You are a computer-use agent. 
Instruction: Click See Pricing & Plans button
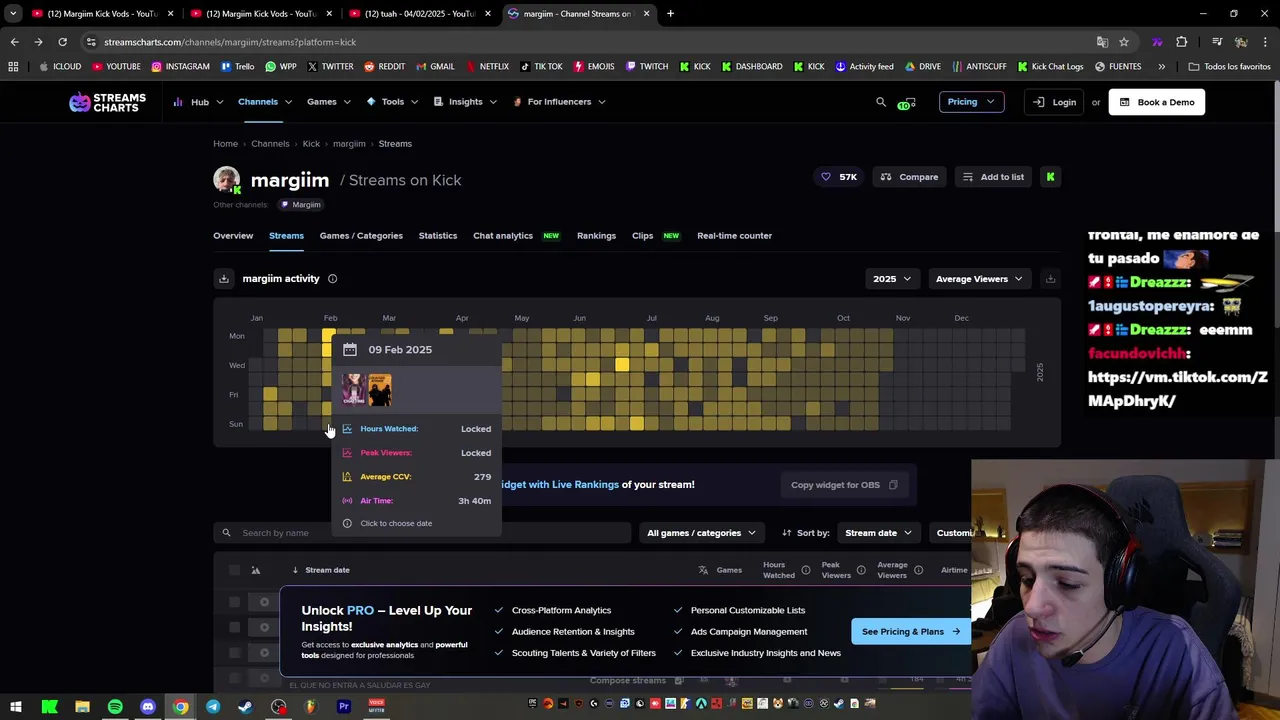pos(911,632)
